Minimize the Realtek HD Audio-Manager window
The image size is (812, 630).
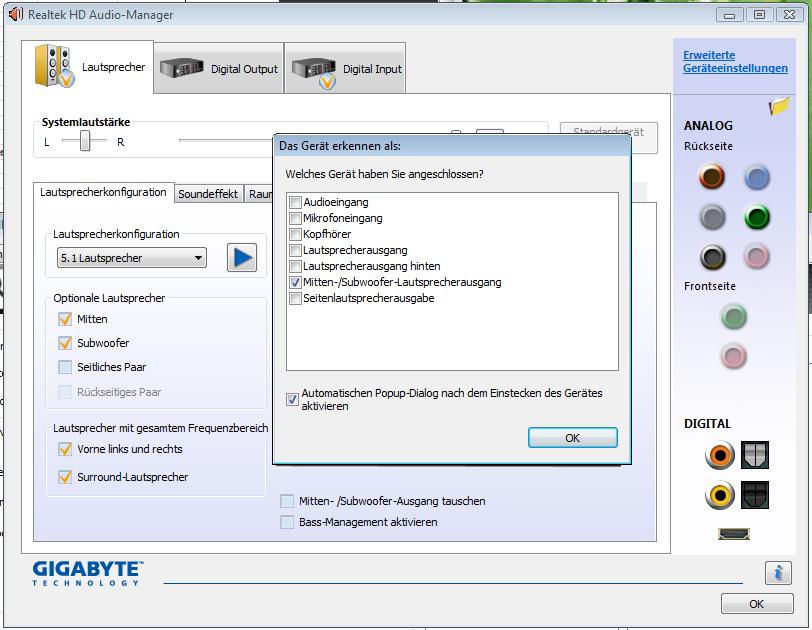(729, 15)
